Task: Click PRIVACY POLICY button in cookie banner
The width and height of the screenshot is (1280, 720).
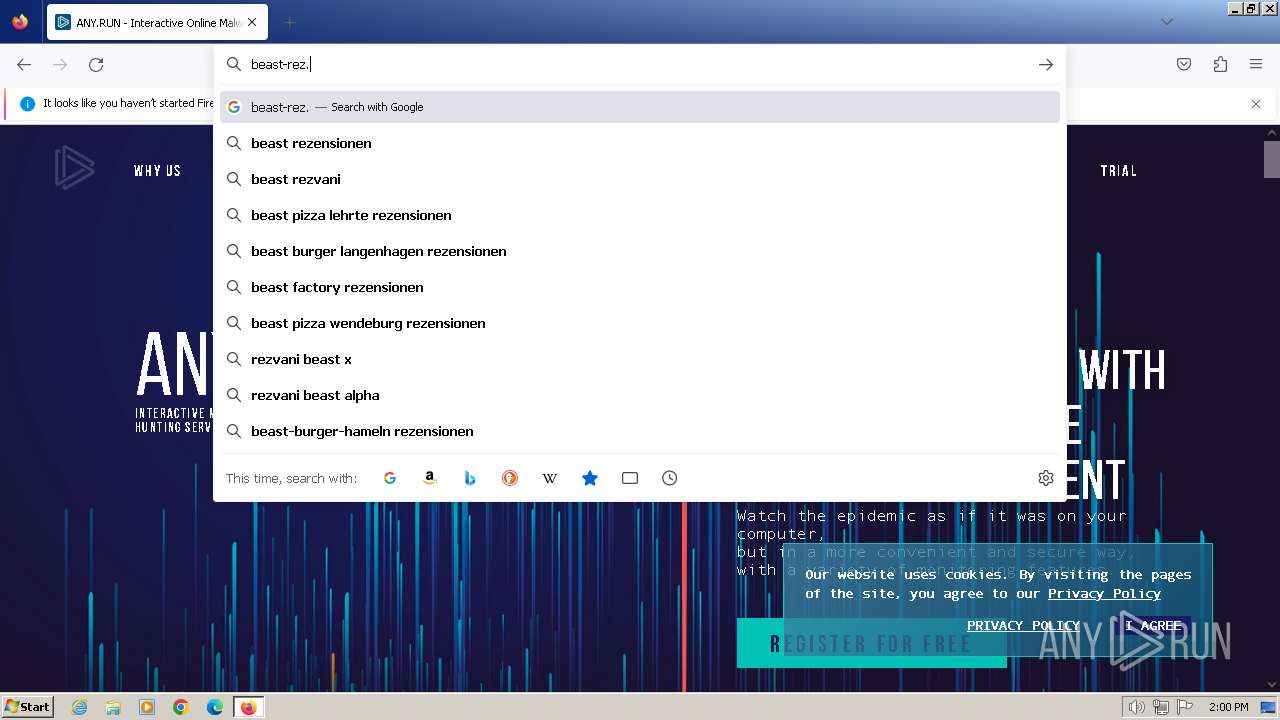Action: point(1023,625)
